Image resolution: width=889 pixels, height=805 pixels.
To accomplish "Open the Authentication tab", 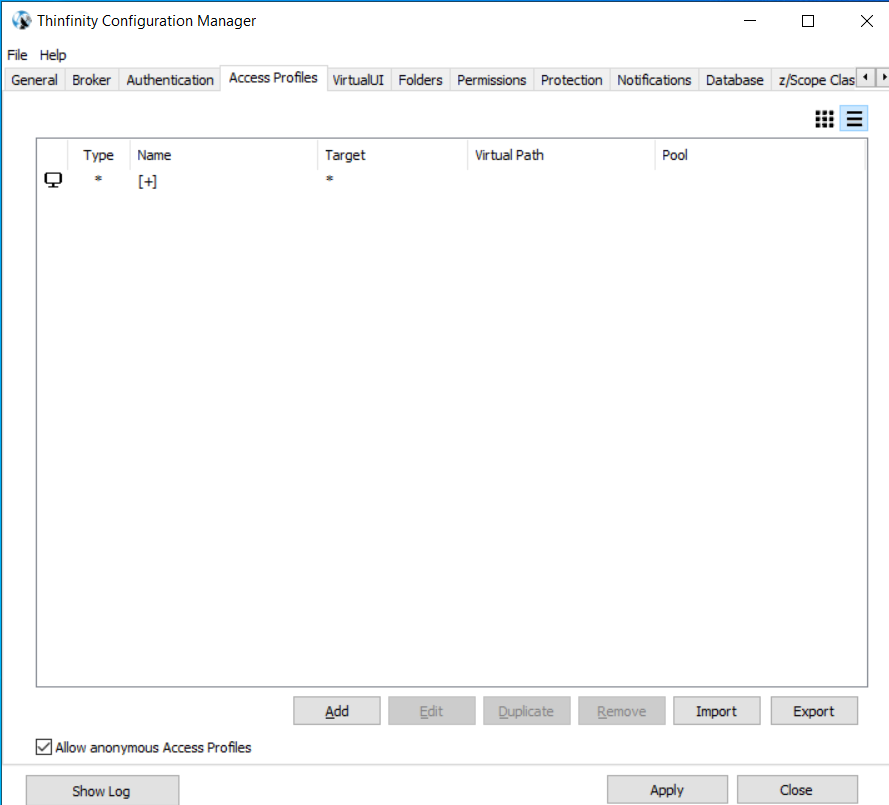I will [x=170, y=80].
